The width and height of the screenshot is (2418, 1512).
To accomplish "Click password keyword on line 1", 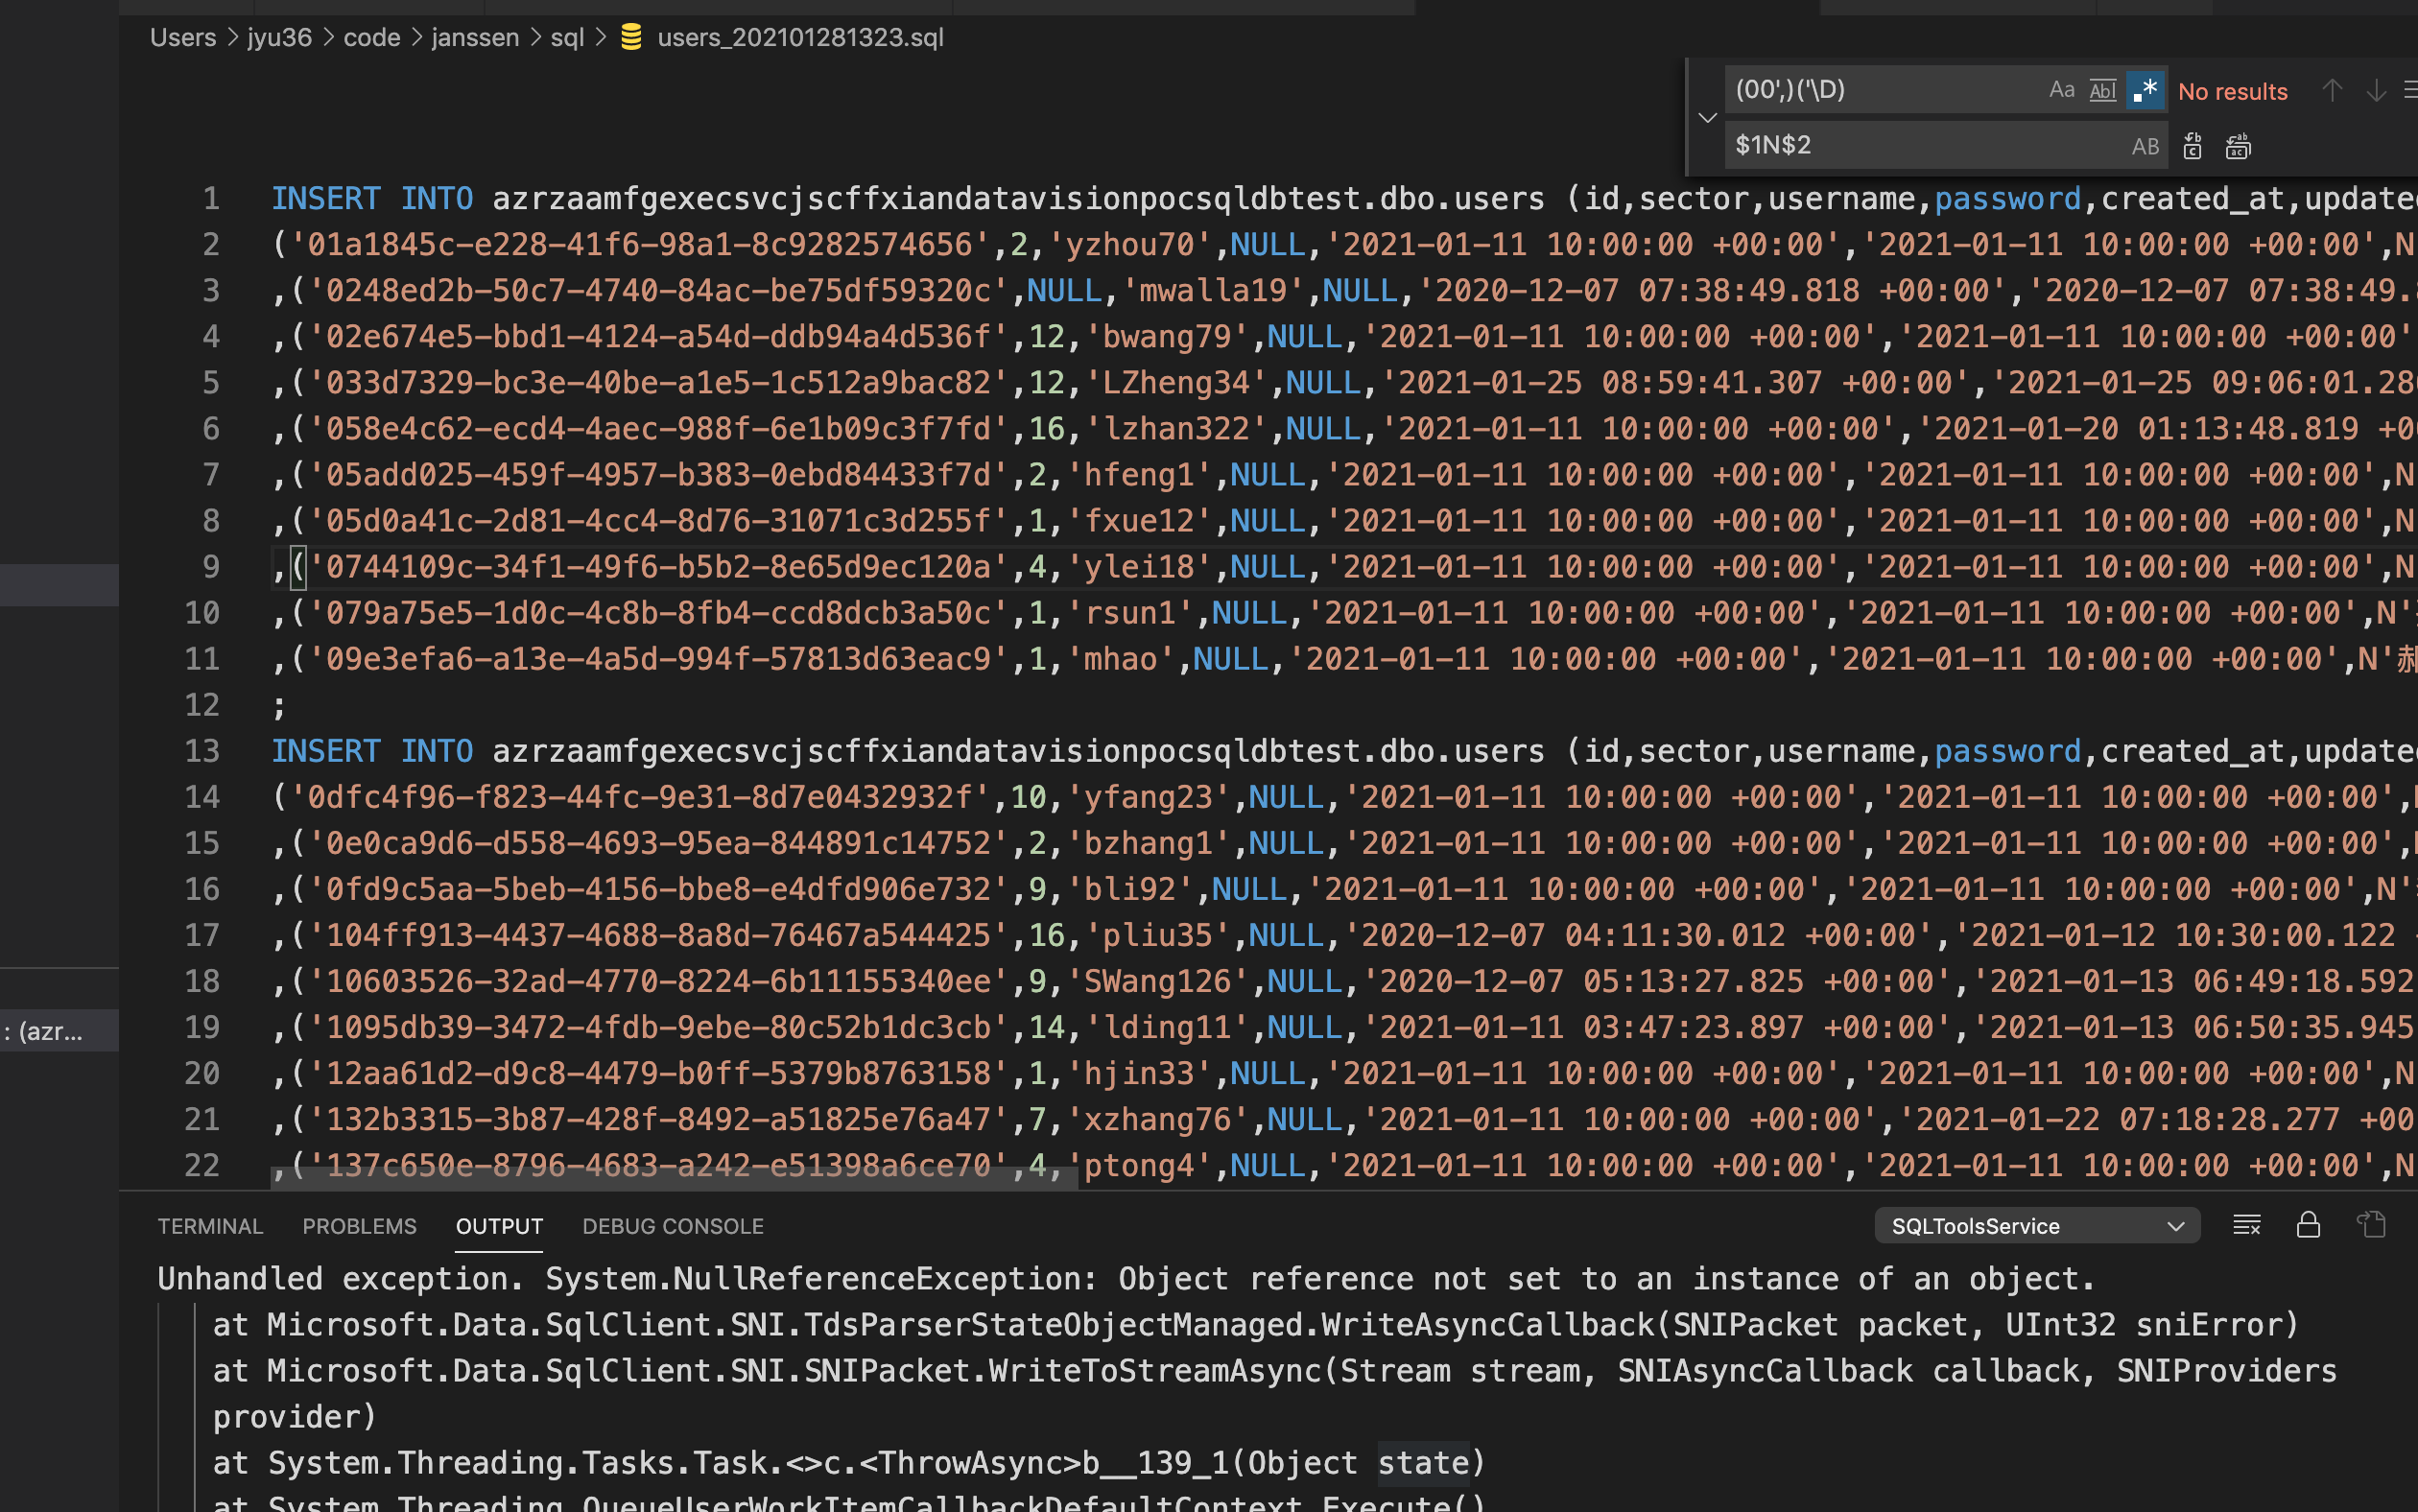I will click(2008, 198).
